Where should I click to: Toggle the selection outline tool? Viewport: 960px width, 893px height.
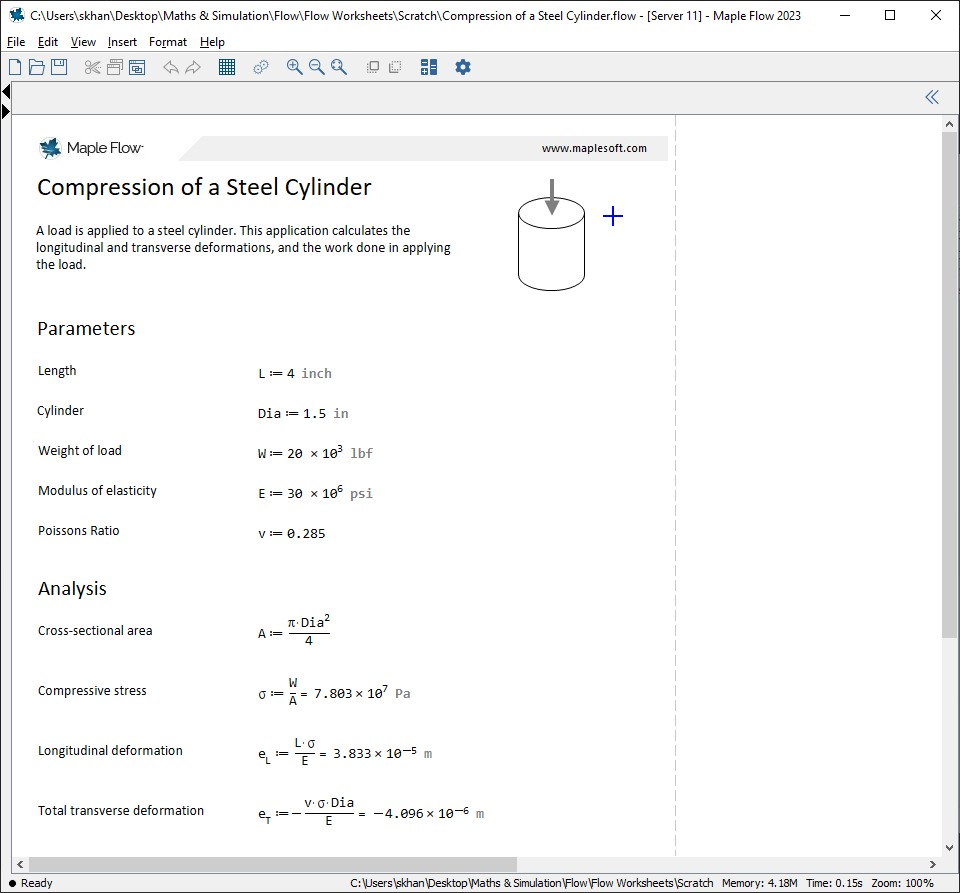pyautogui.click(x=372, y=67)
